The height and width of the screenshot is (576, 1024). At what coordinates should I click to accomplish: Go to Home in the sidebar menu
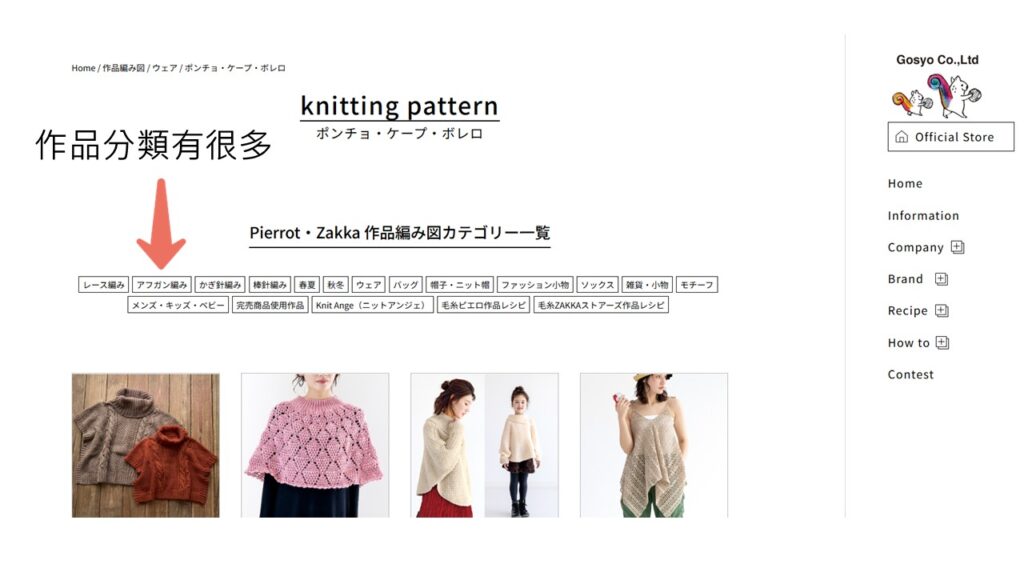click(x=904, y=184)
